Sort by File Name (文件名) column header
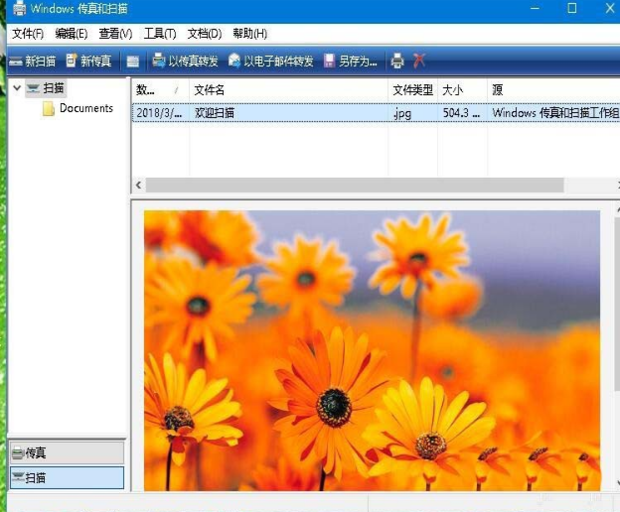 point(289,90)
